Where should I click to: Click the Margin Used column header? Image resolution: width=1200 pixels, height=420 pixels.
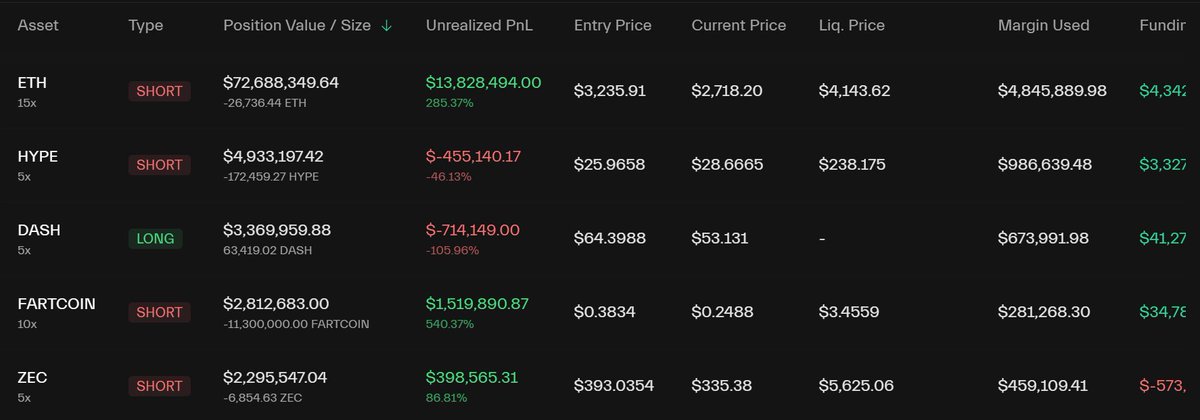coord(1043,25)
